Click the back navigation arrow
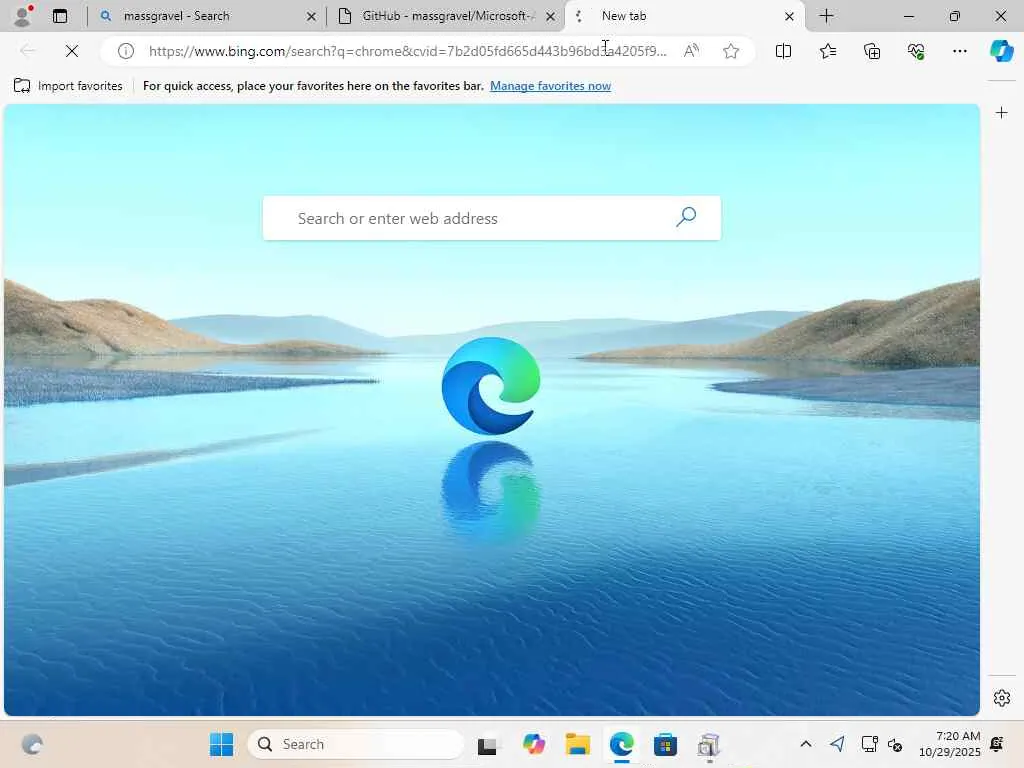1024x768 pixels. (28, 50)
